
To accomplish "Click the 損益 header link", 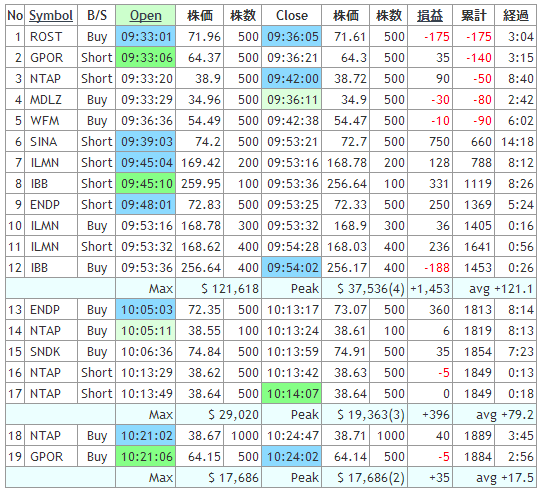I will pos(430,16).
